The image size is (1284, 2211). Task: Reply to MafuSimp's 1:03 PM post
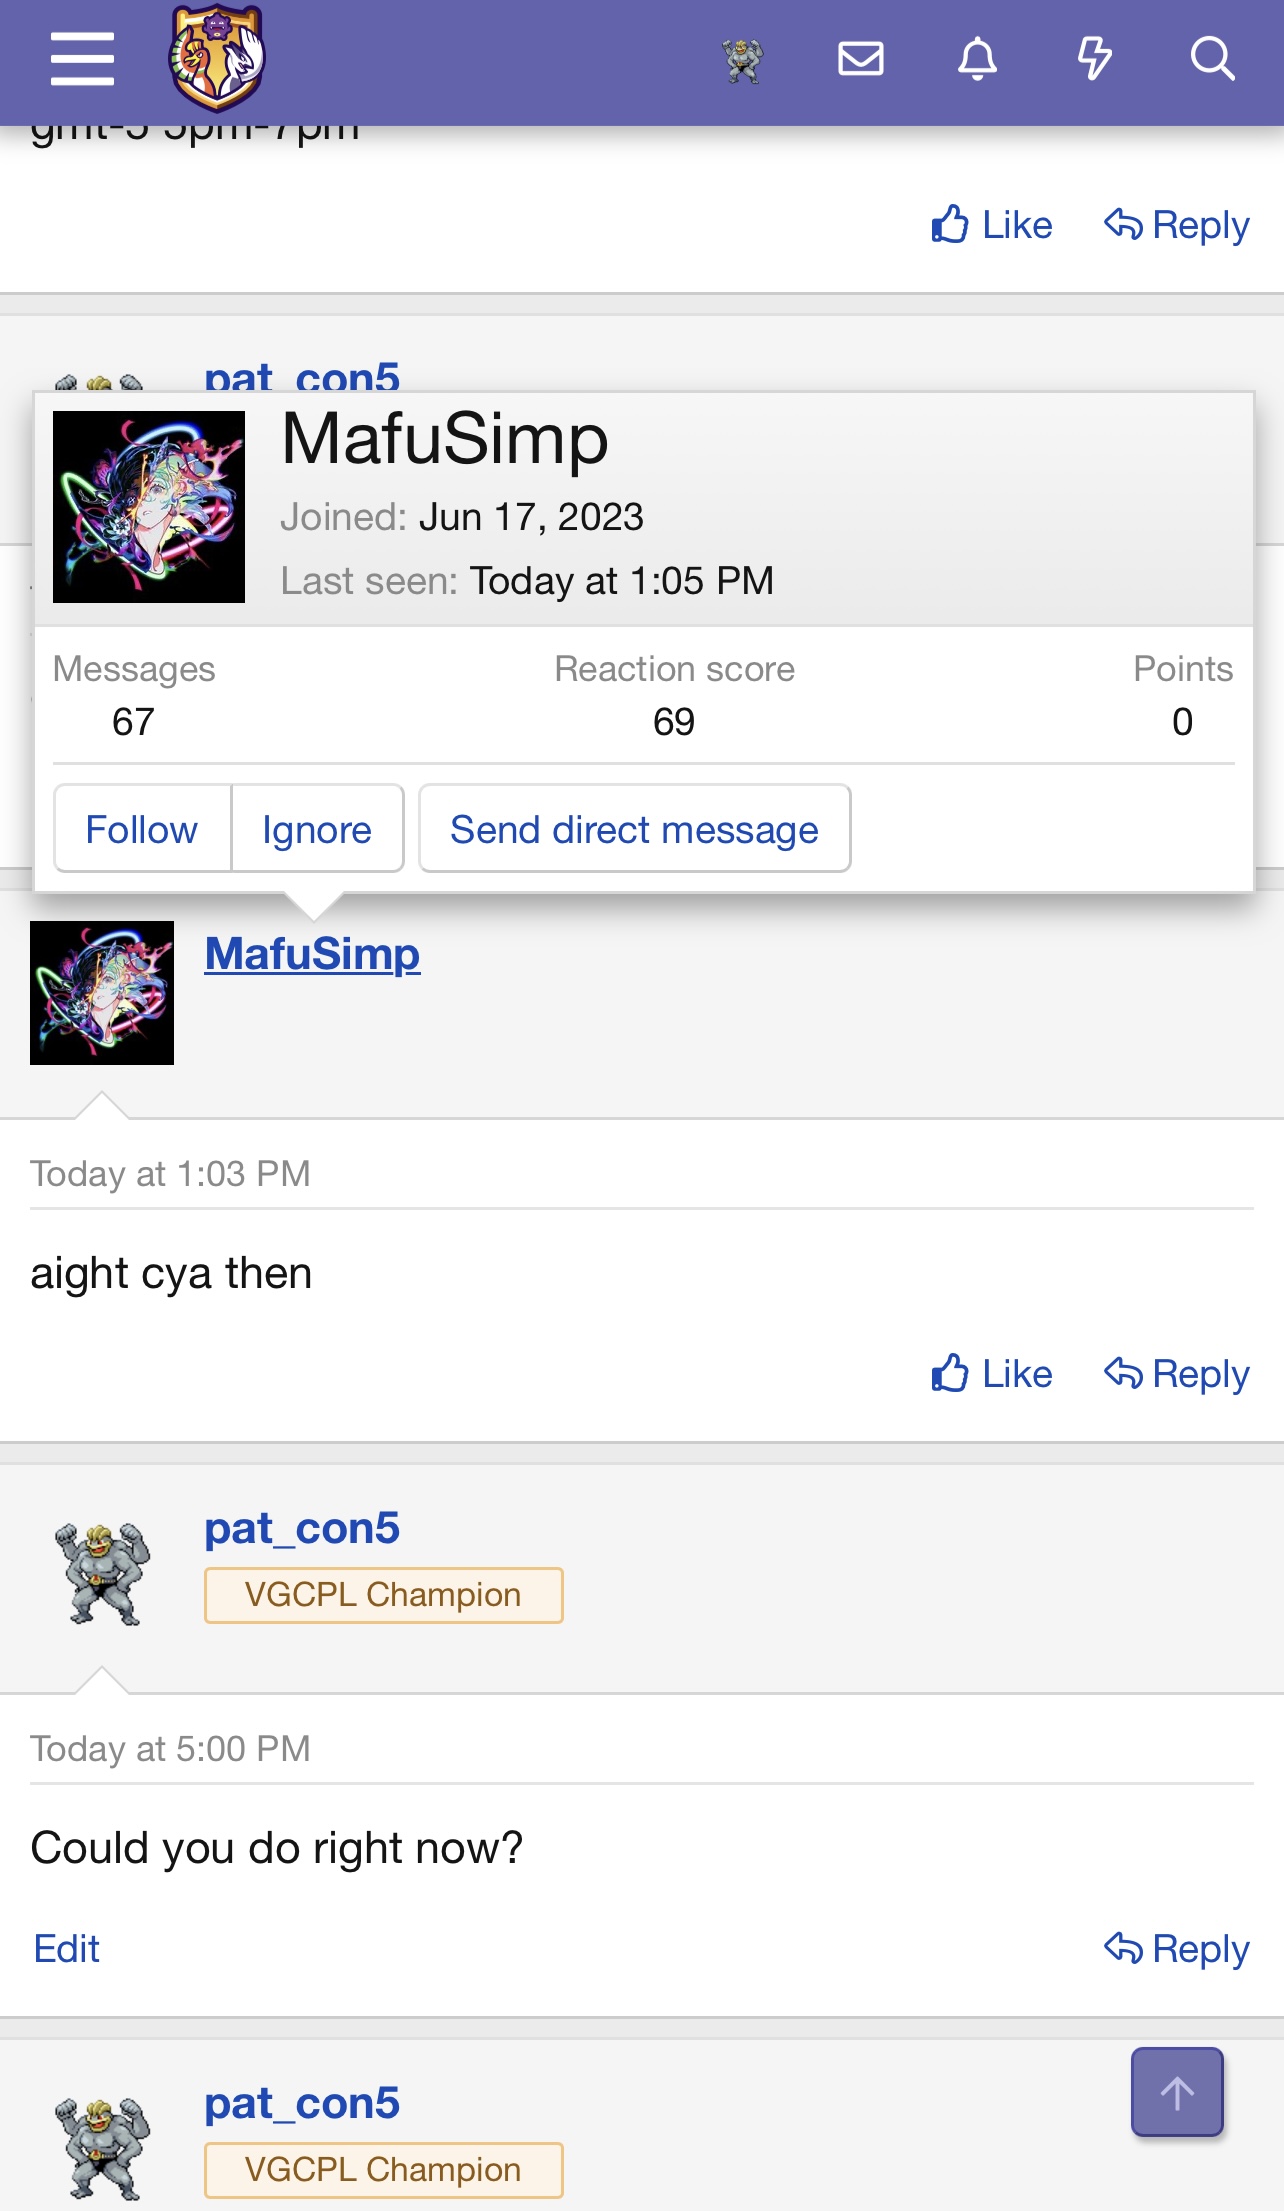click(1178, 1374)
